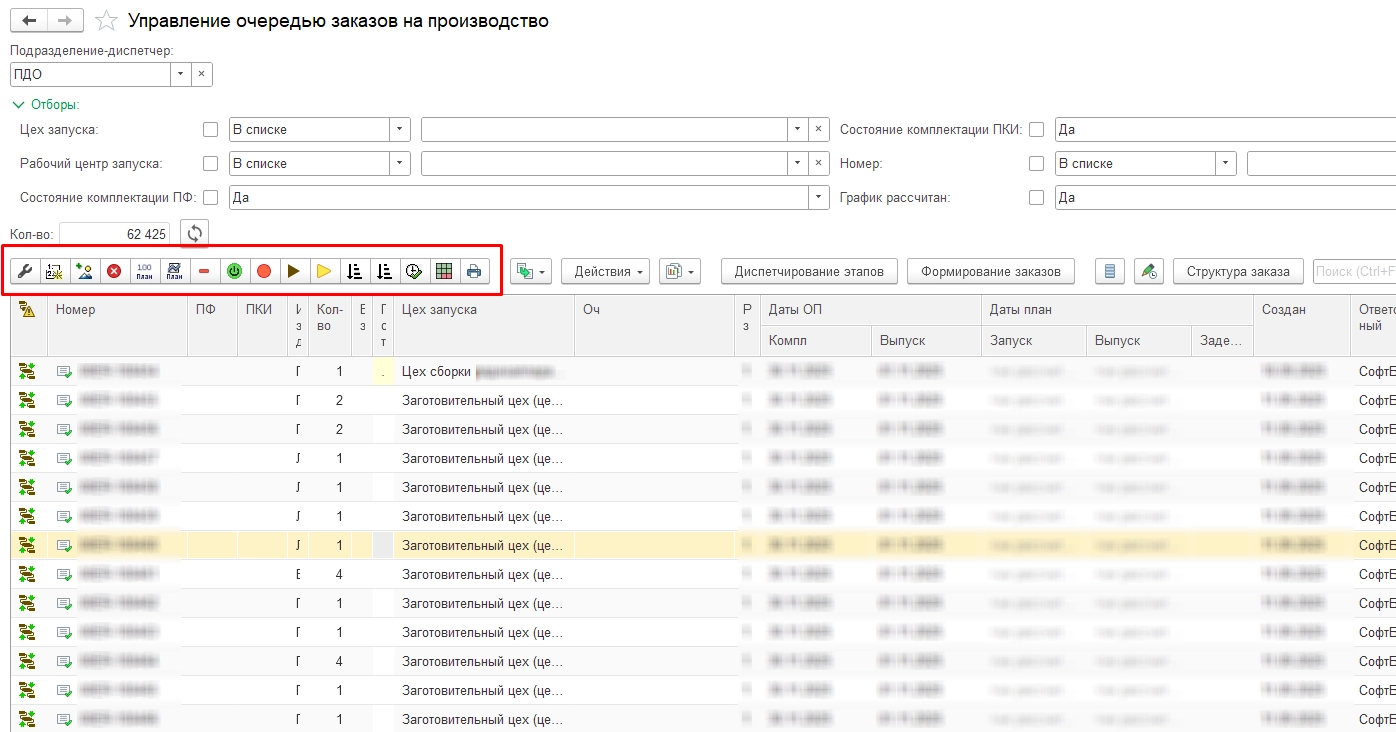Add page to favorites with star icon
This screenshot has height=732, width=1396.
tap(105, 21)
